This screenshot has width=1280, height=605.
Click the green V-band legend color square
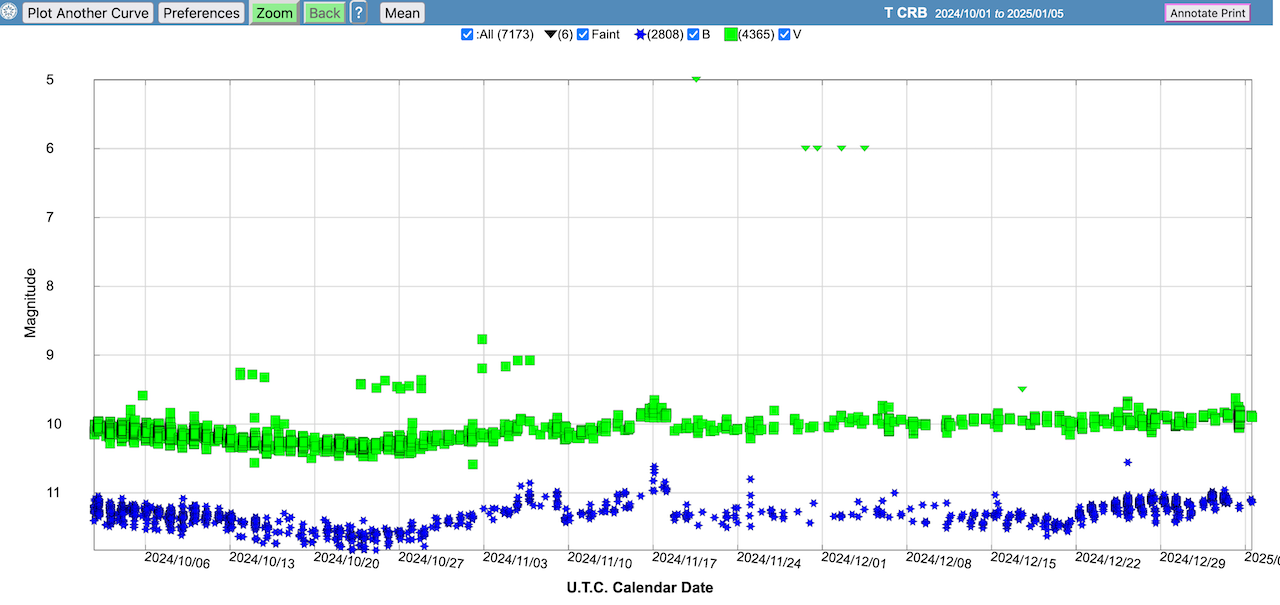pyautogui.click(x=730, y=35)
